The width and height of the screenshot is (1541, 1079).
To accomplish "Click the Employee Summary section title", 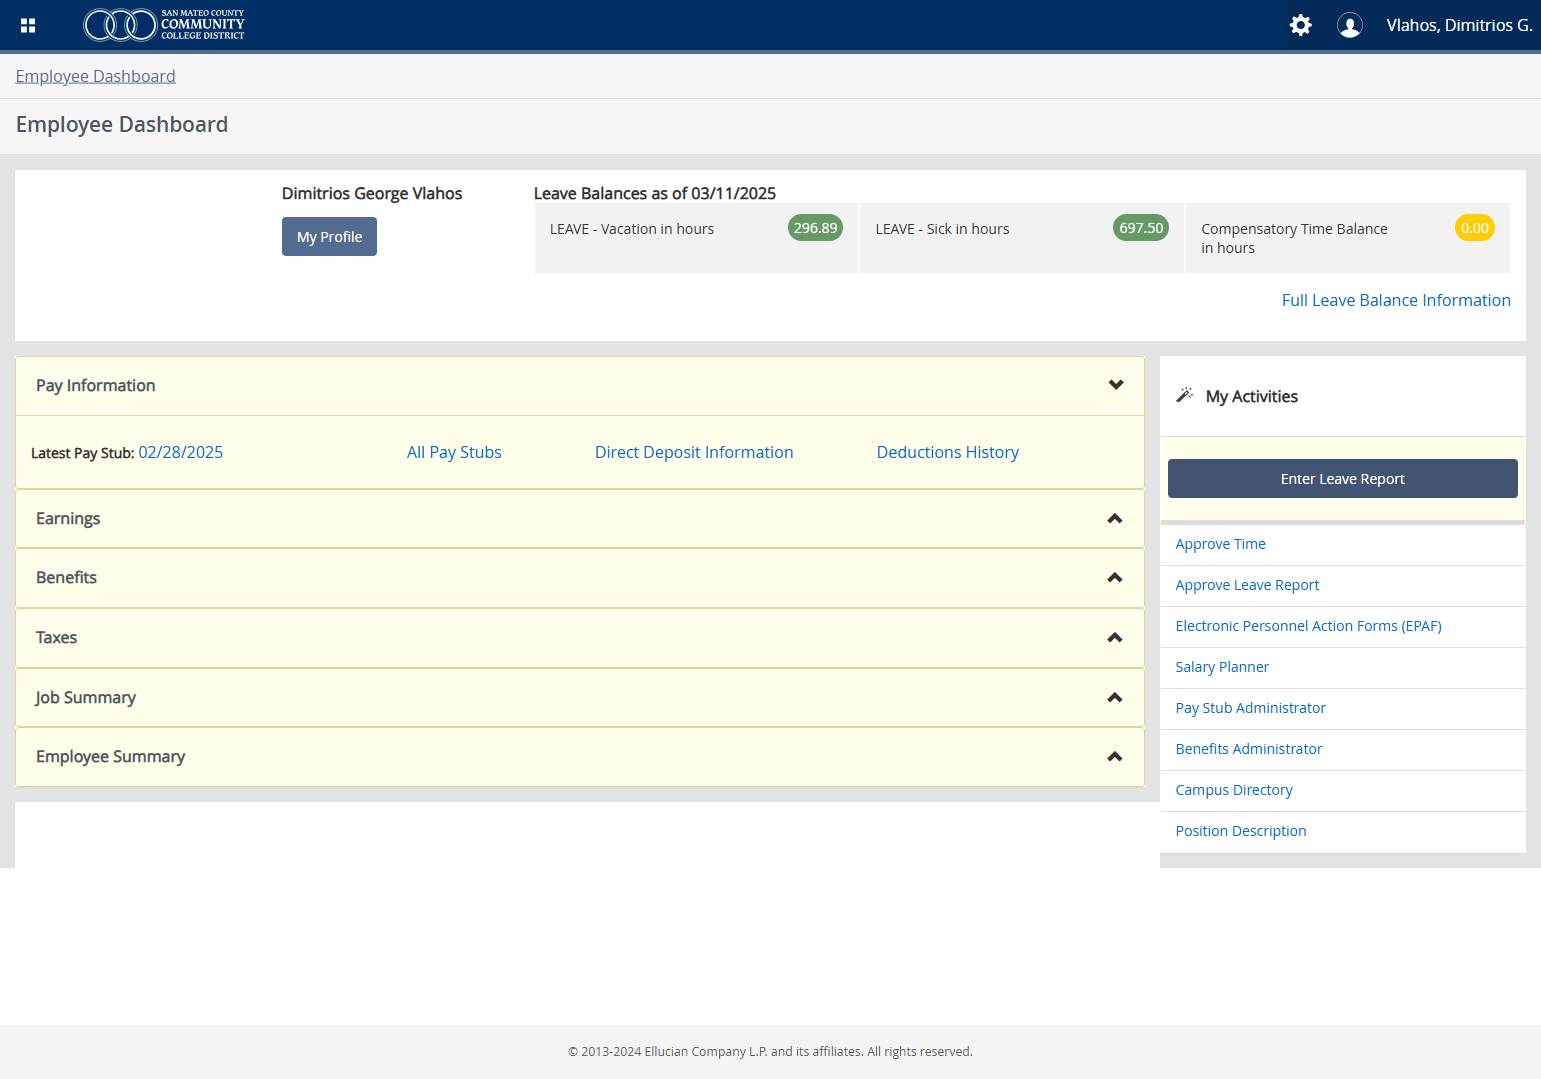I will tap(110, 756).
